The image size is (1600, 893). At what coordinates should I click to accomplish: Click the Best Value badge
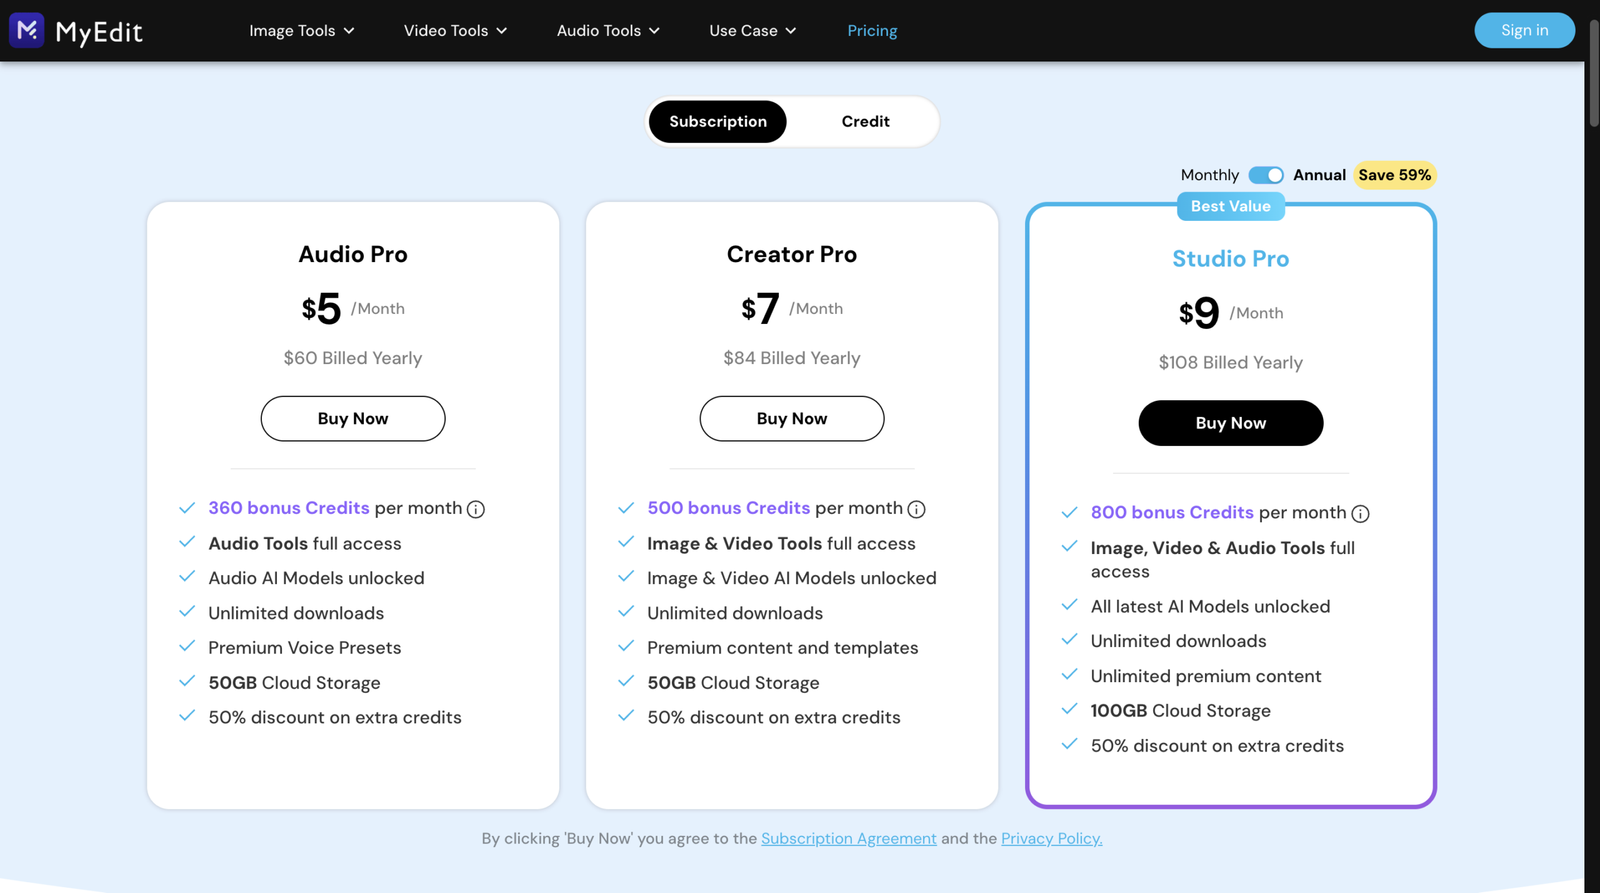click(x=1231, y=206)
